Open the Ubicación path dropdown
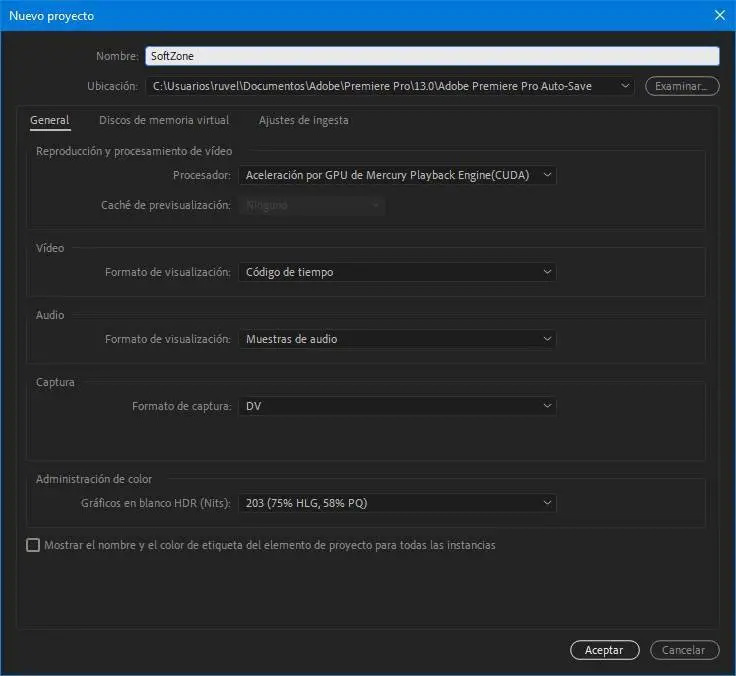 tap(390, 86)
